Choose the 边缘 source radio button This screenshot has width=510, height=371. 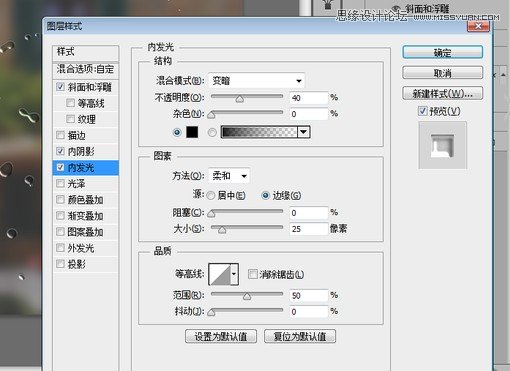point(265,196)
